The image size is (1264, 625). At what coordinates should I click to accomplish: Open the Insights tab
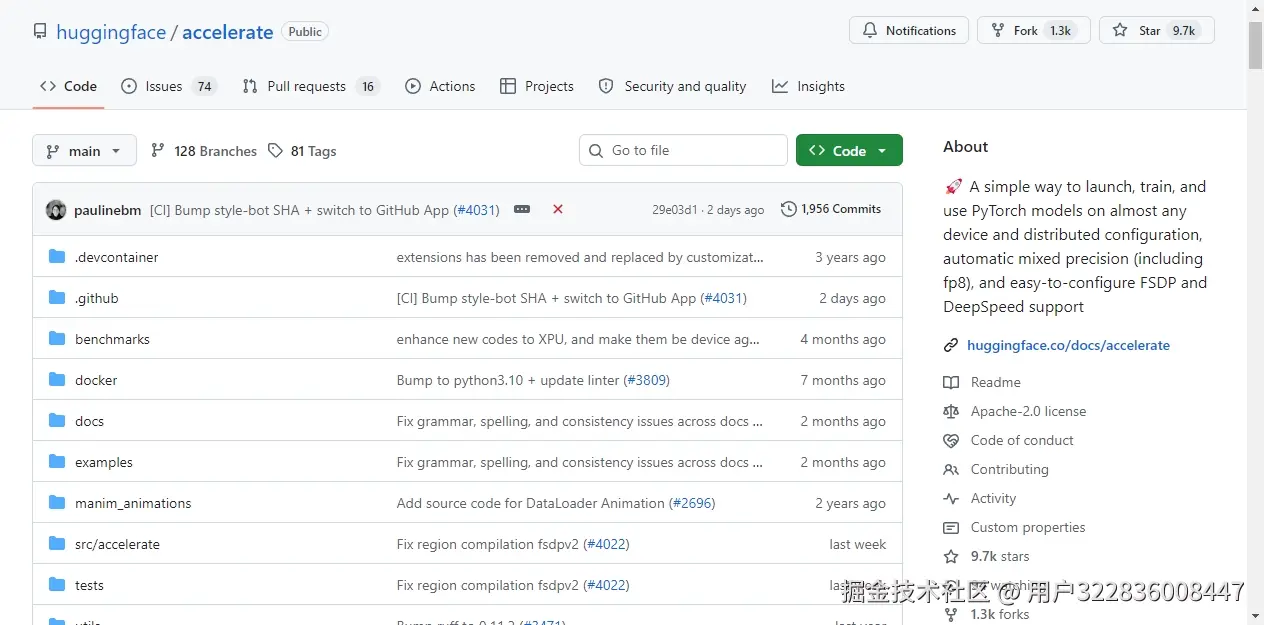click(x=808, y=86)
